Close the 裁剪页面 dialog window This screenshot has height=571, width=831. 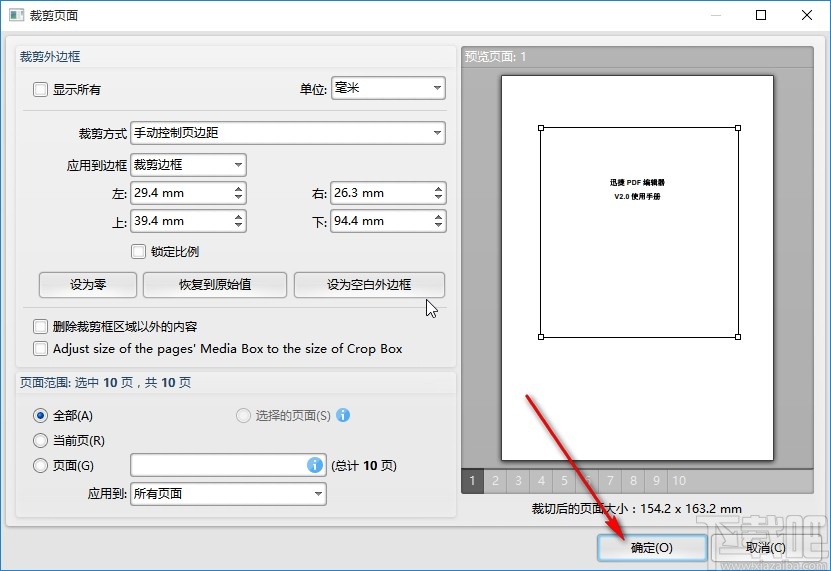coord(807,15)
